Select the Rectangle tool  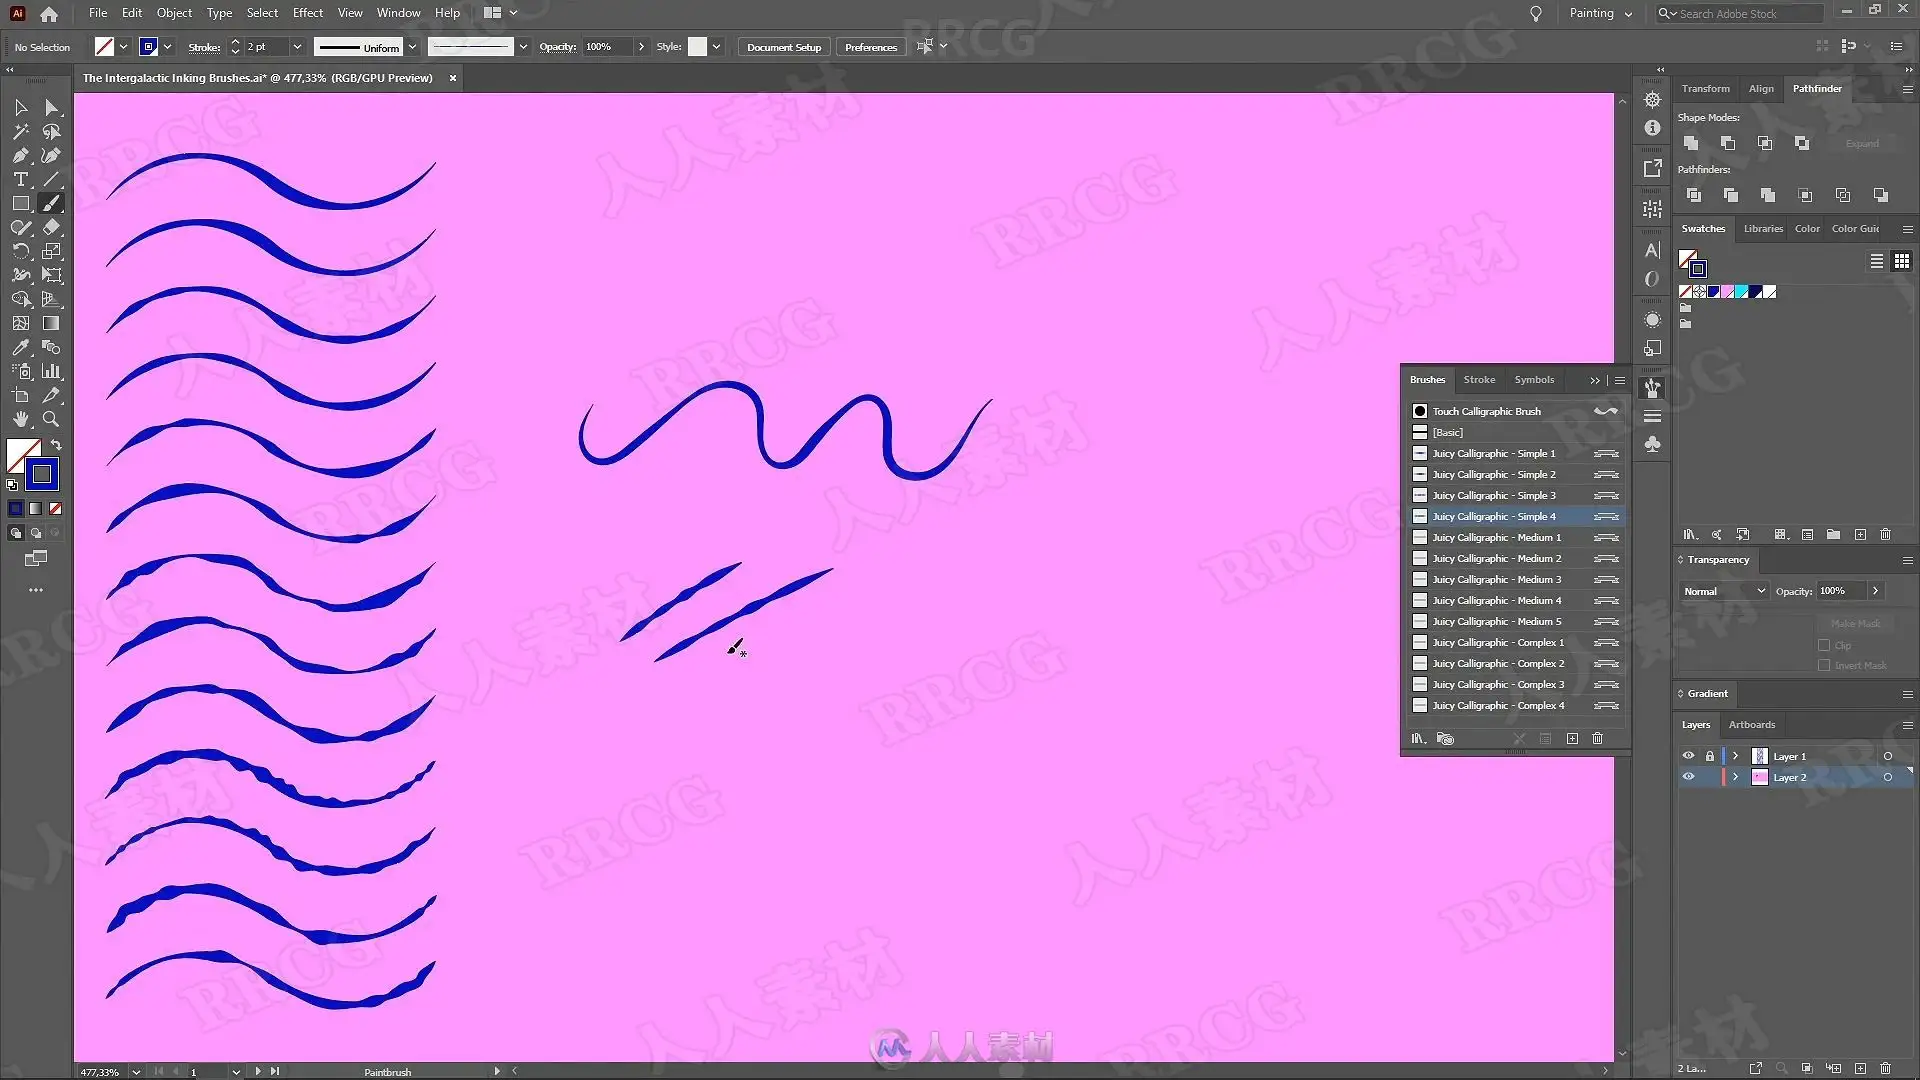click(20, 203)
